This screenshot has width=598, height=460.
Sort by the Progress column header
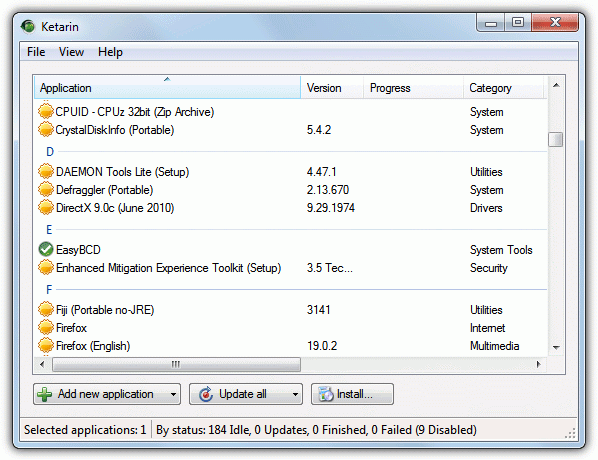tap(413, 88)
